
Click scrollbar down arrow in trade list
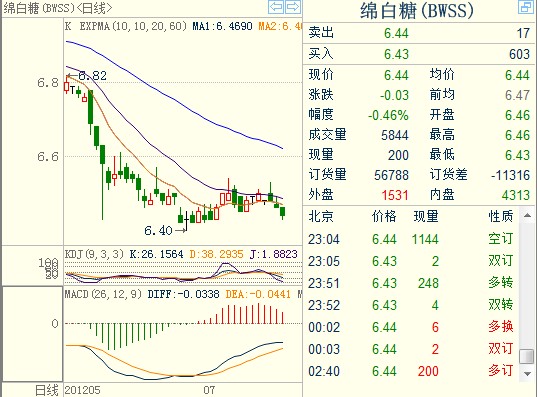(x=527, y=373)
